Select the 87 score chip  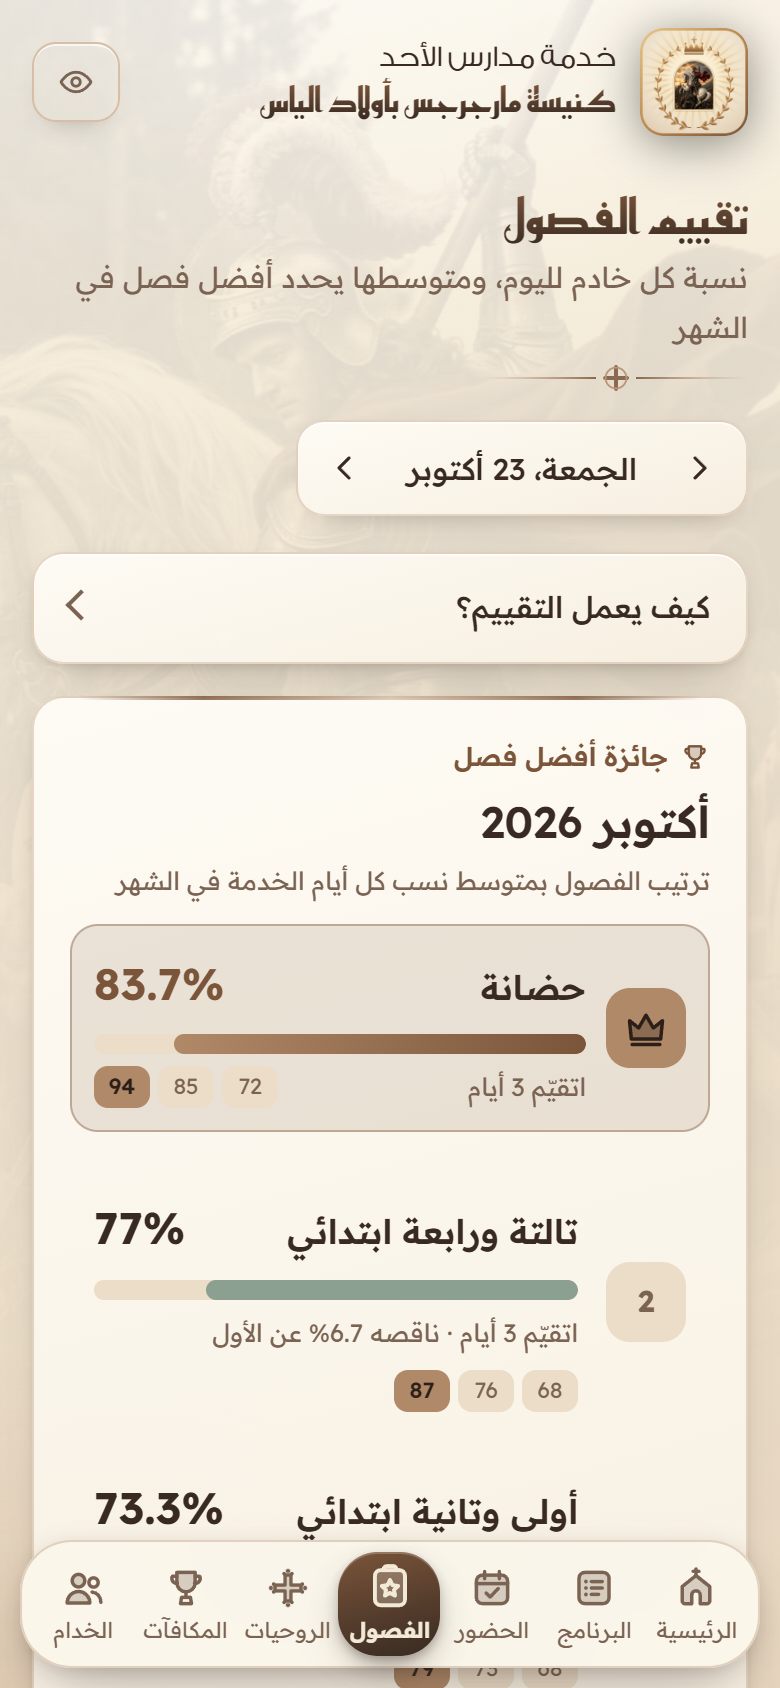(422, 1391)
